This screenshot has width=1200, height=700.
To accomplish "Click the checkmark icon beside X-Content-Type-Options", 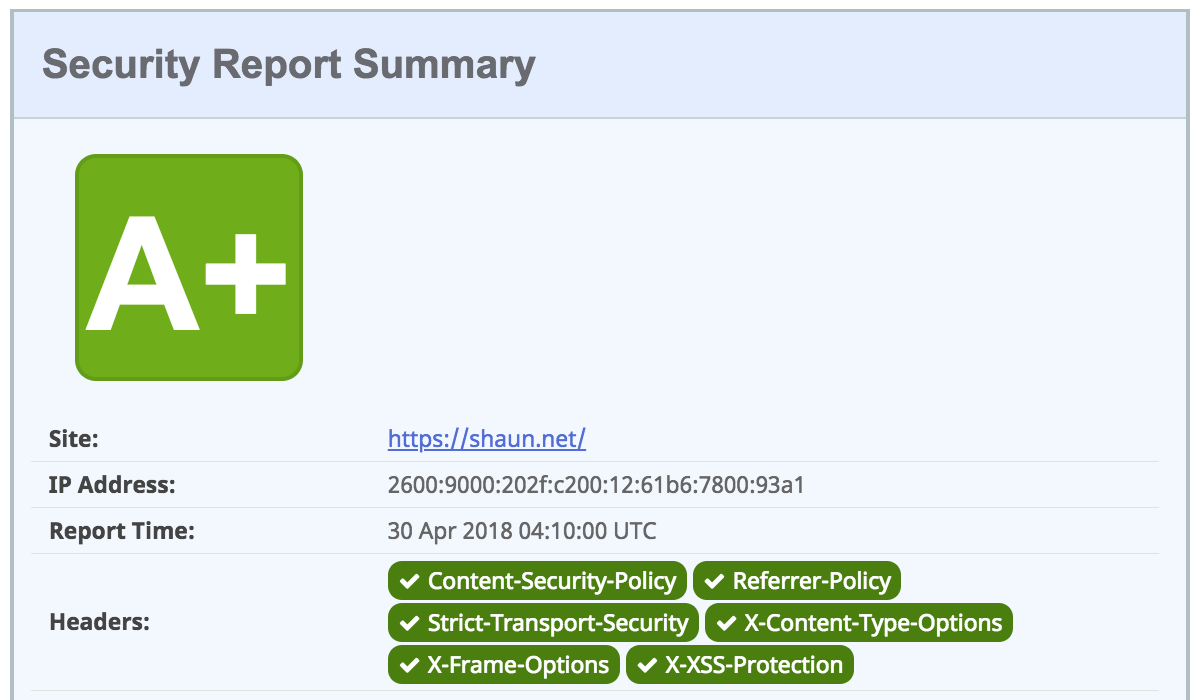I will [726, 623].
